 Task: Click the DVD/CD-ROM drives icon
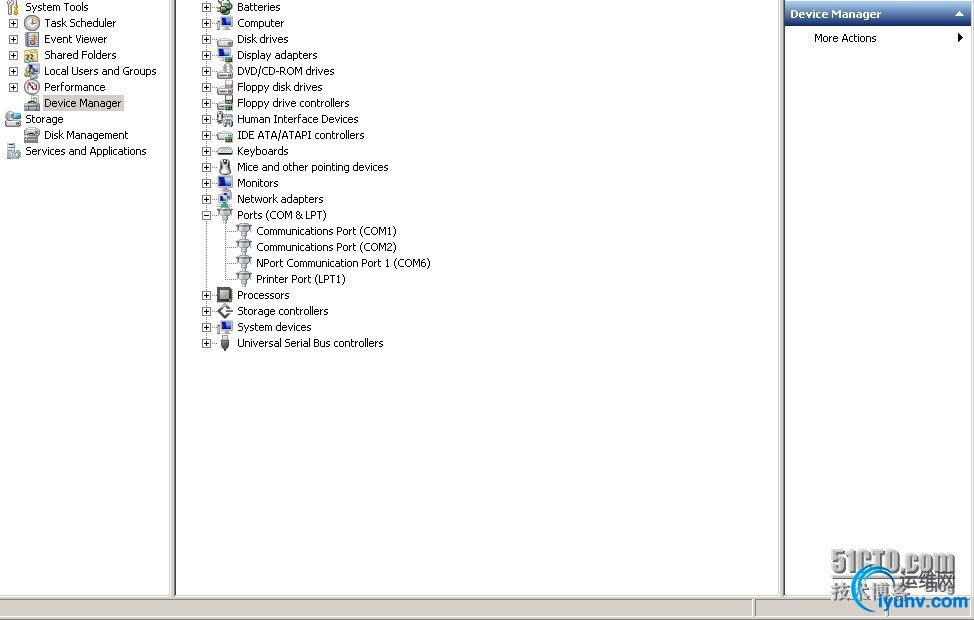click(x=225, y=71)
